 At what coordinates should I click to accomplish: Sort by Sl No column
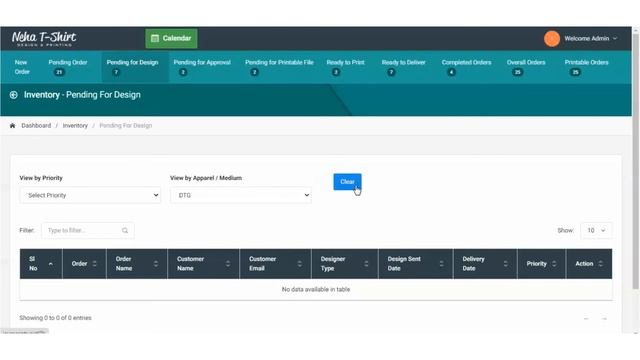coord(41,264)
